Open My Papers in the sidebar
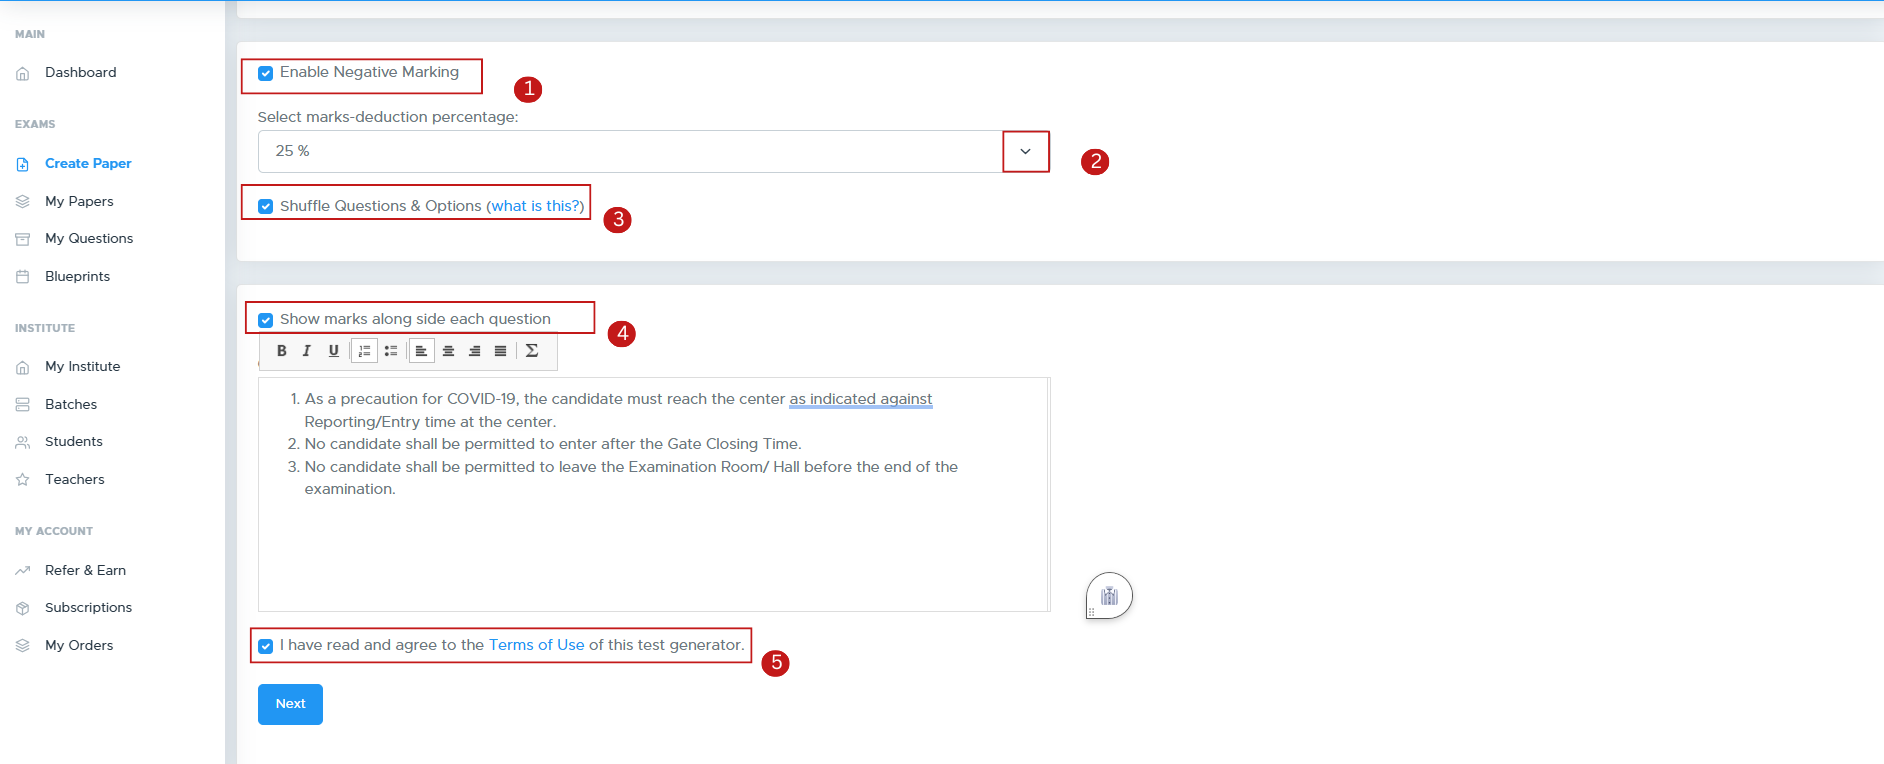The image size is (1884, 764). tap(79, 201)
